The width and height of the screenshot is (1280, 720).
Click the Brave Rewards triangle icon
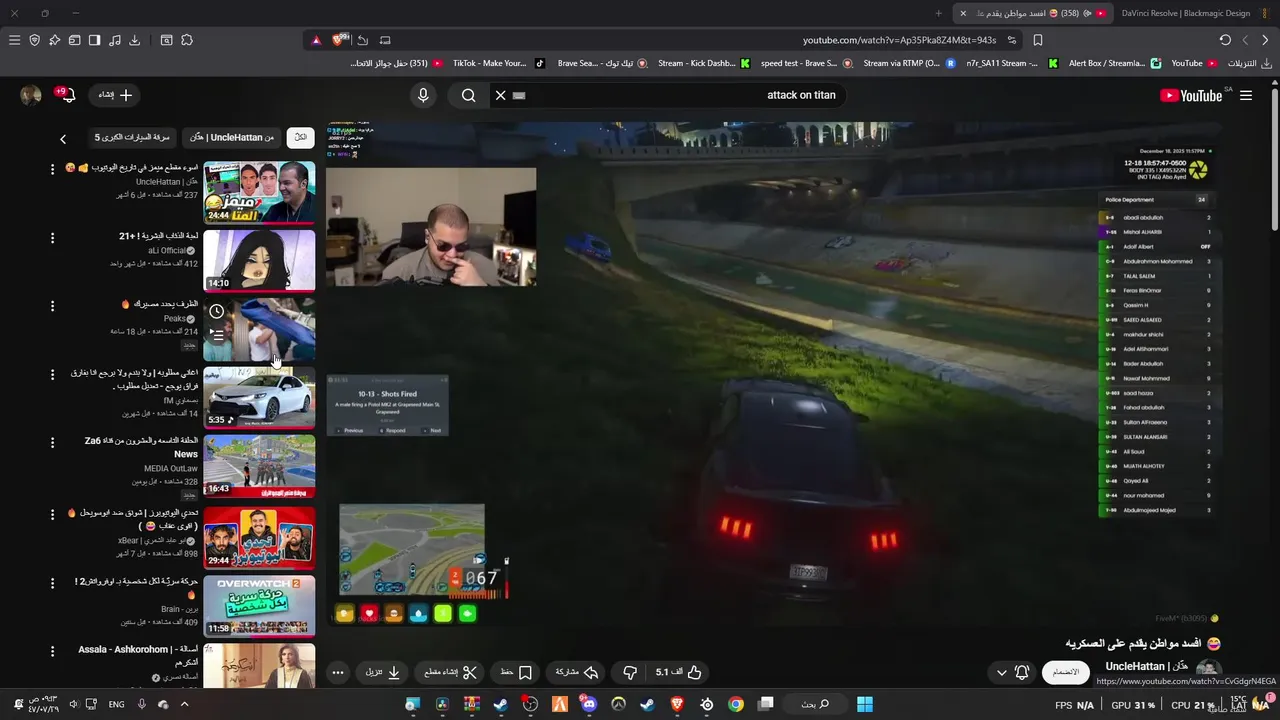point(316,40)
